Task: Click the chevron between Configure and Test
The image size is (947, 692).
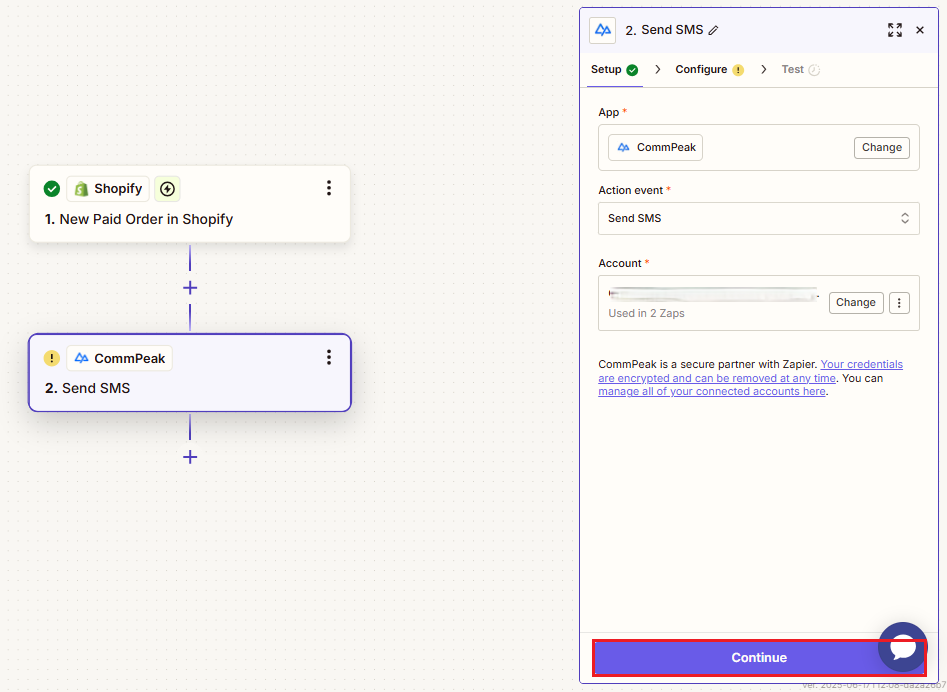Action: click(x=763, y=69)
